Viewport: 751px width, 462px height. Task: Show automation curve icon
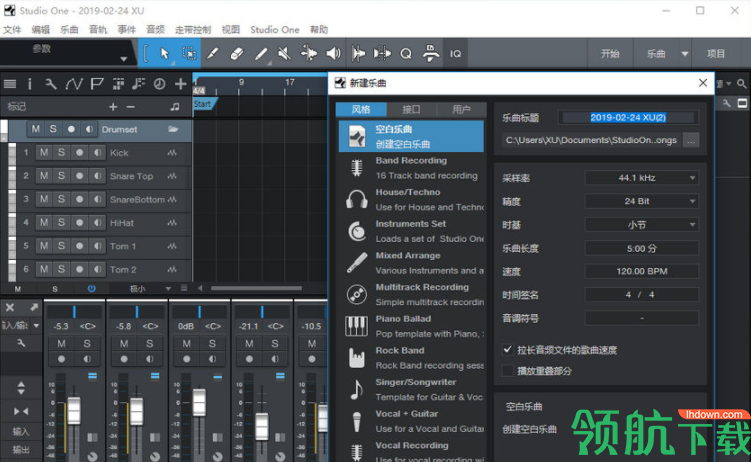[74, 84]
